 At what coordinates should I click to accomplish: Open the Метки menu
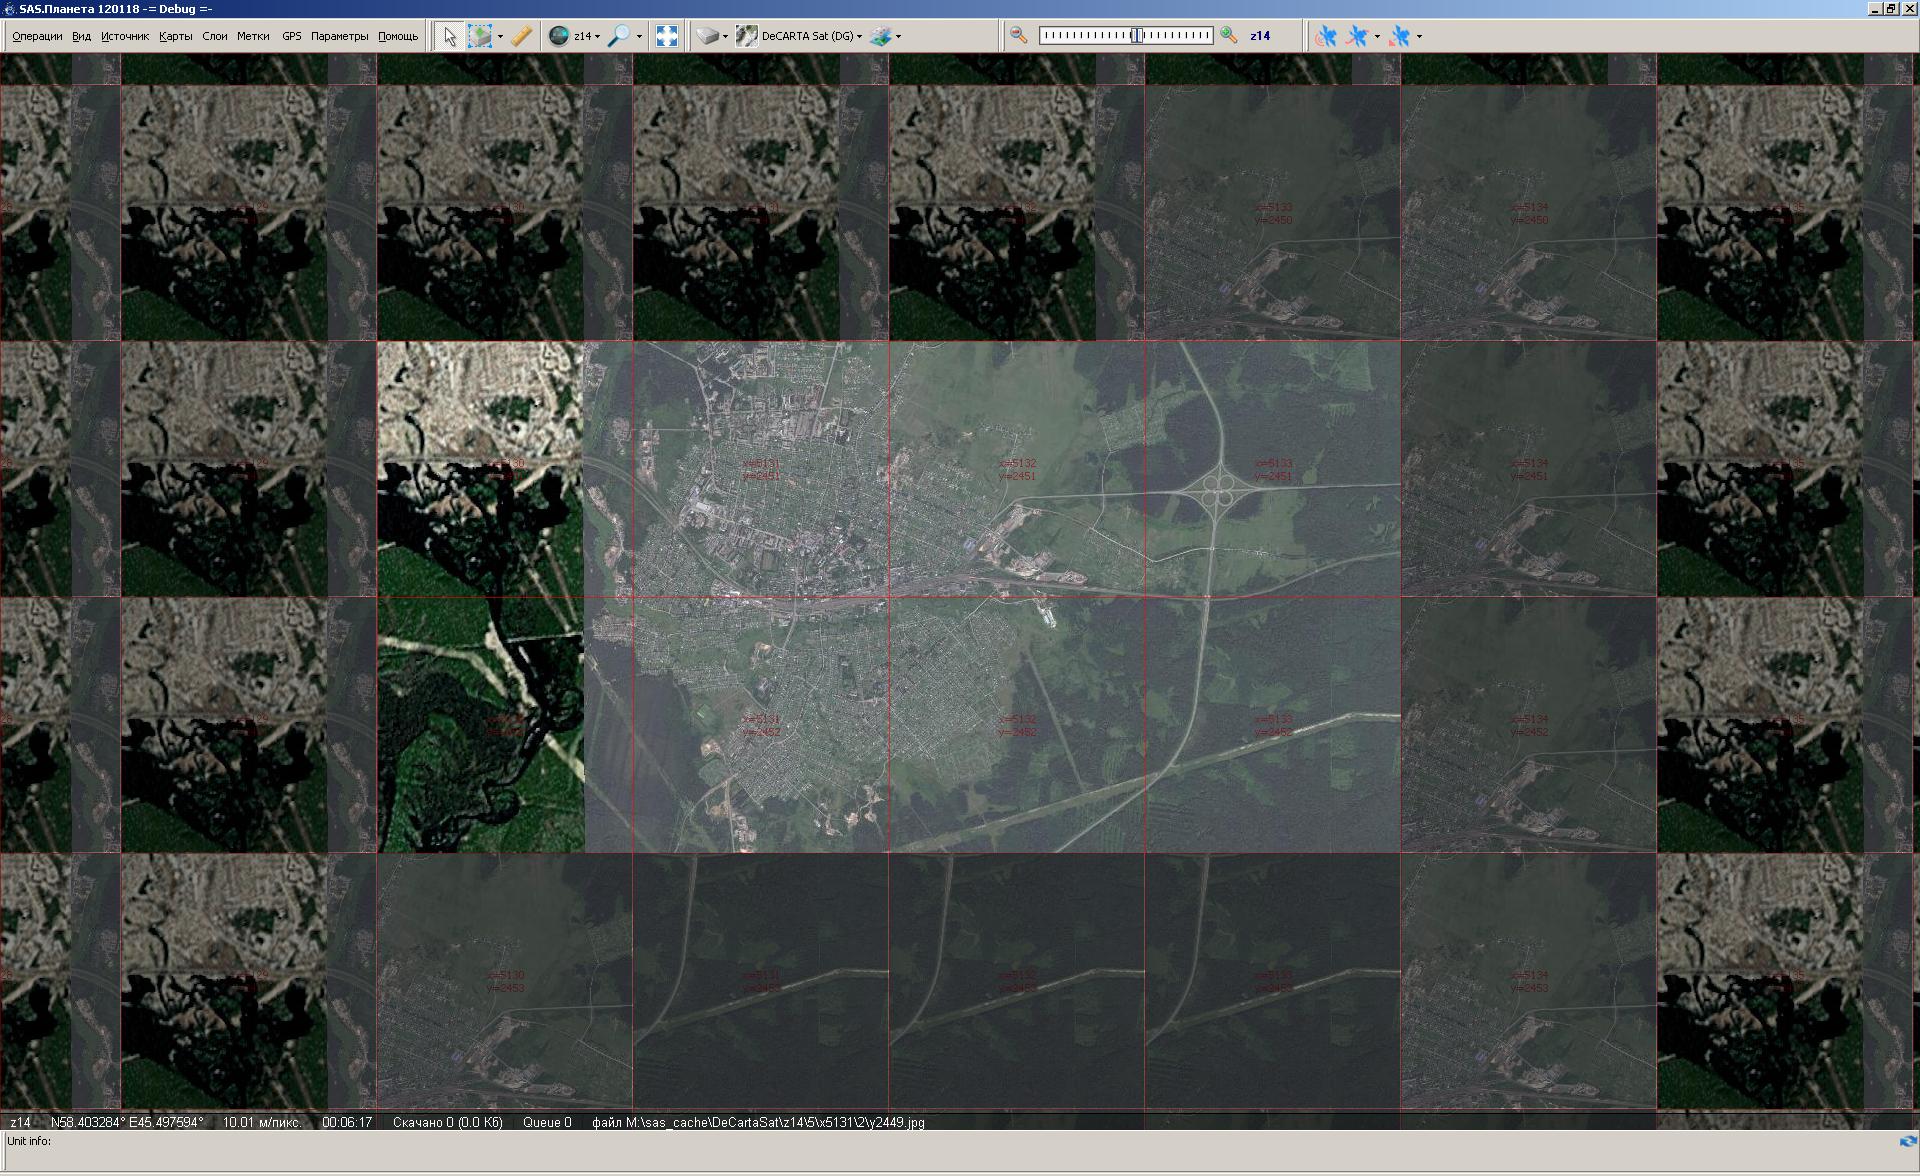tap(253, 36)
